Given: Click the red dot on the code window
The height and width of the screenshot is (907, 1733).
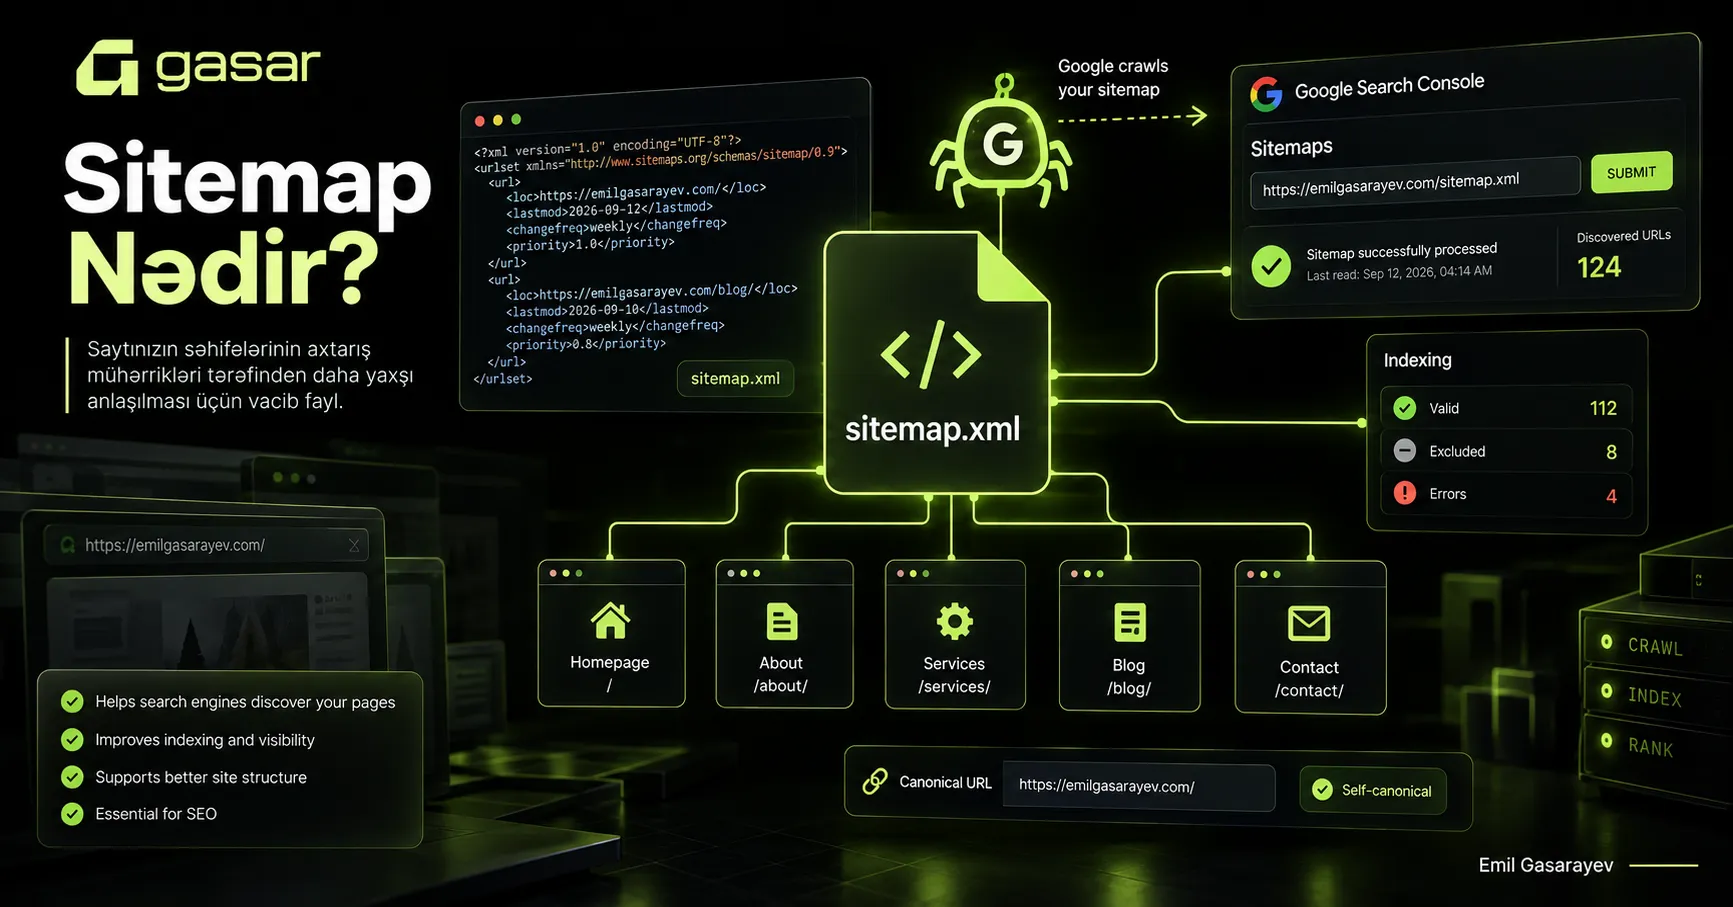Looking at the screenshot, I should coord(480,121).
